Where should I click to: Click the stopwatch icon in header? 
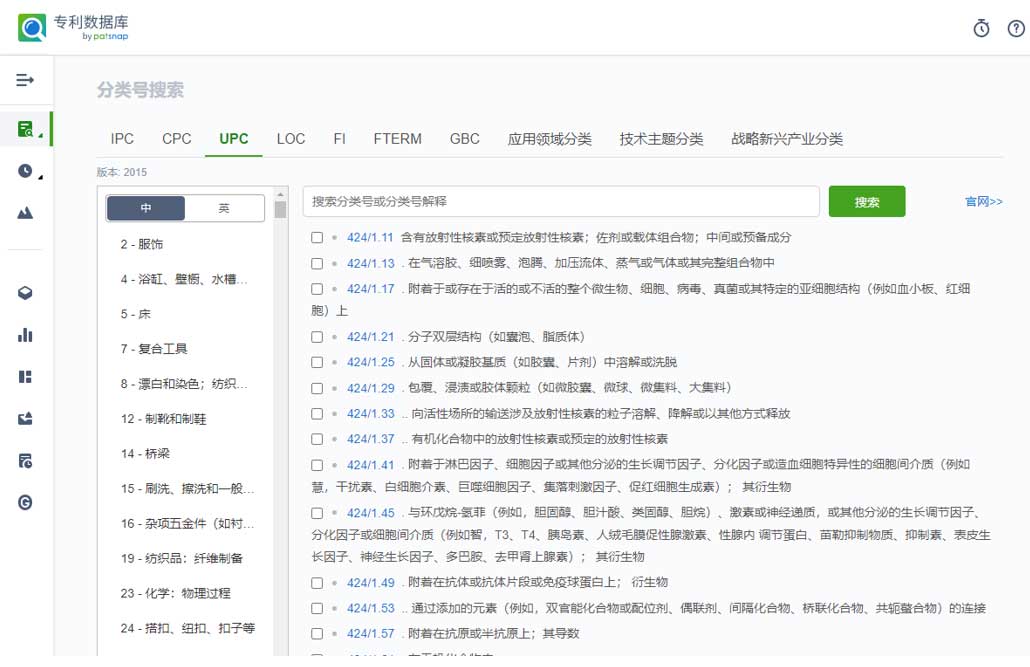point(981,28)
